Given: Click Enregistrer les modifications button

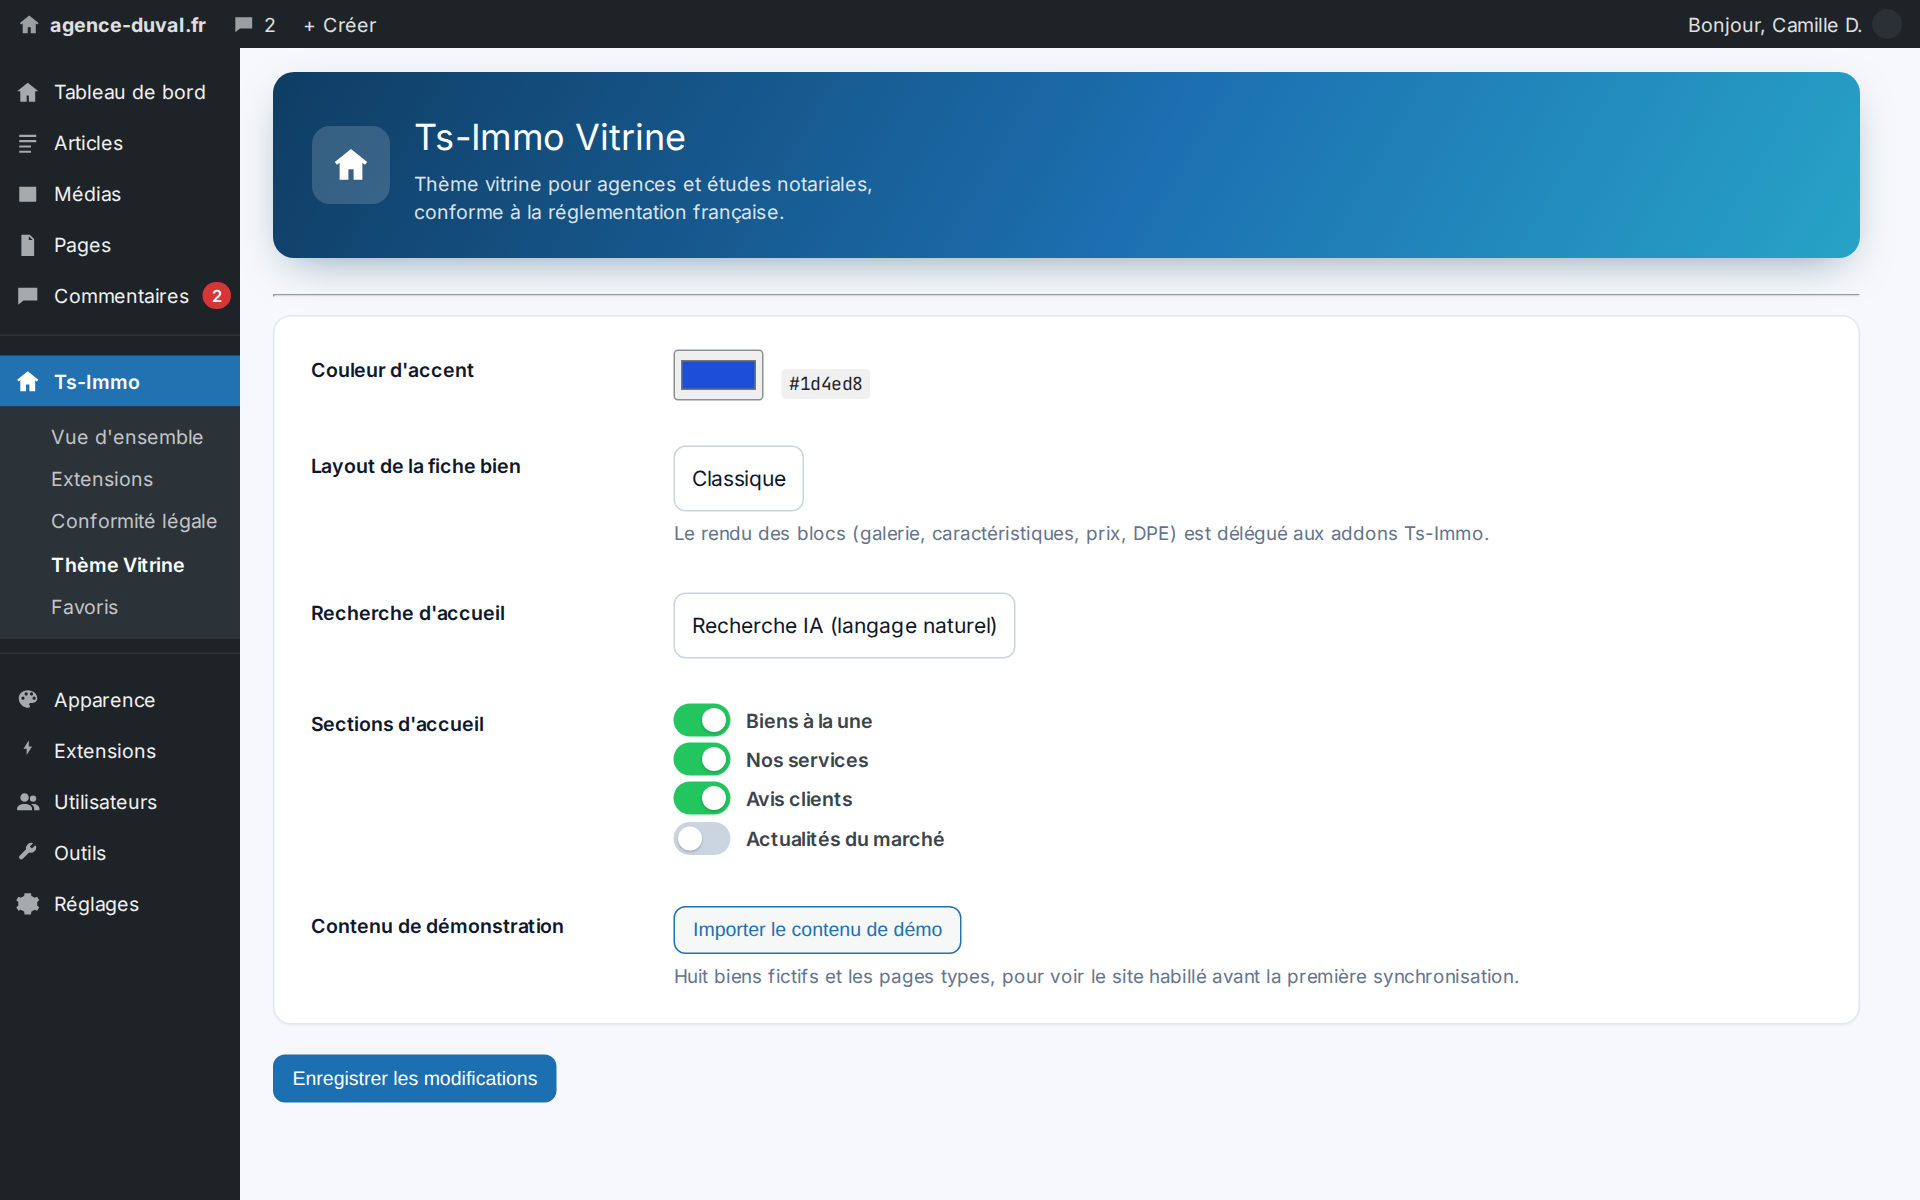Looking at the screenshot, I should tap(415, 1079).
